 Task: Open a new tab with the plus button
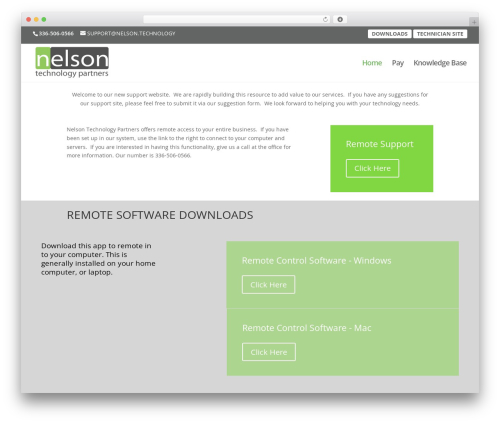click(474, 22)
